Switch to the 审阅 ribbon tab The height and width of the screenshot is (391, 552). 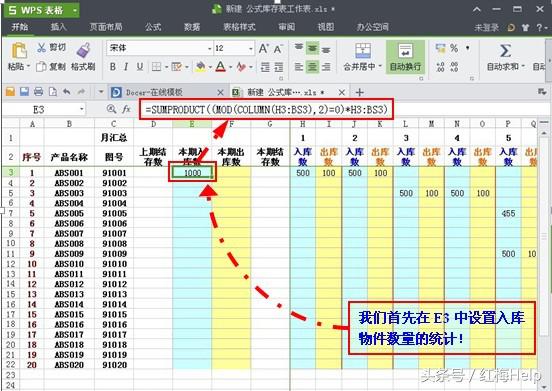pyautogui.click(x=287, y=27)
